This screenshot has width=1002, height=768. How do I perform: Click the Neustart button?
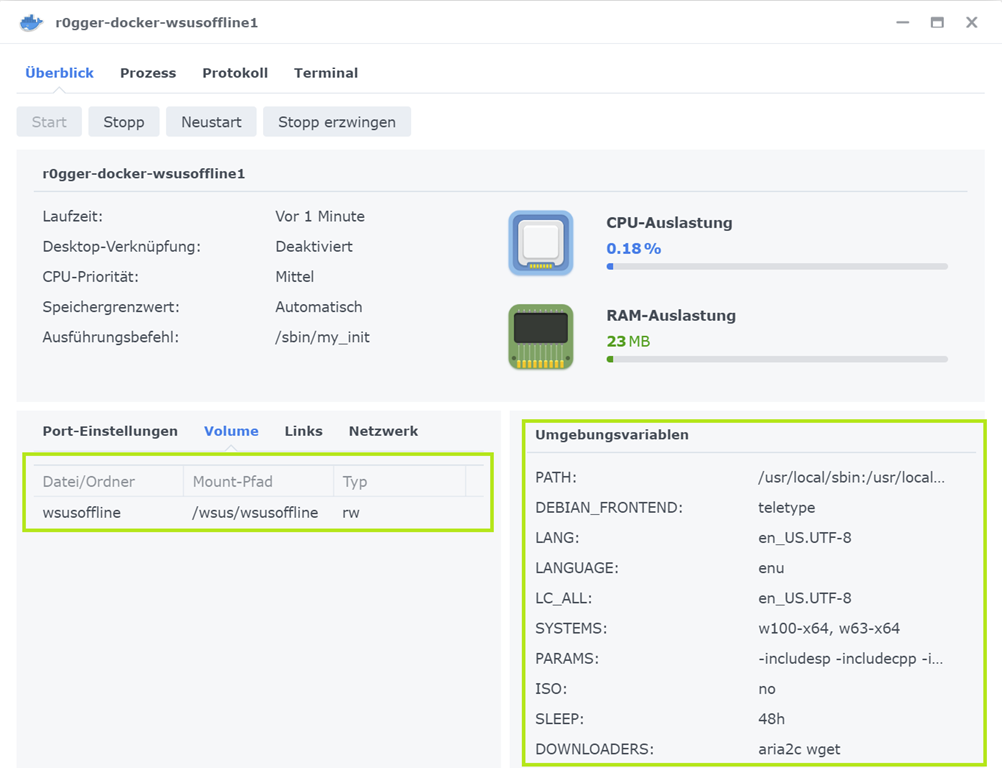(x=211, y=122)
